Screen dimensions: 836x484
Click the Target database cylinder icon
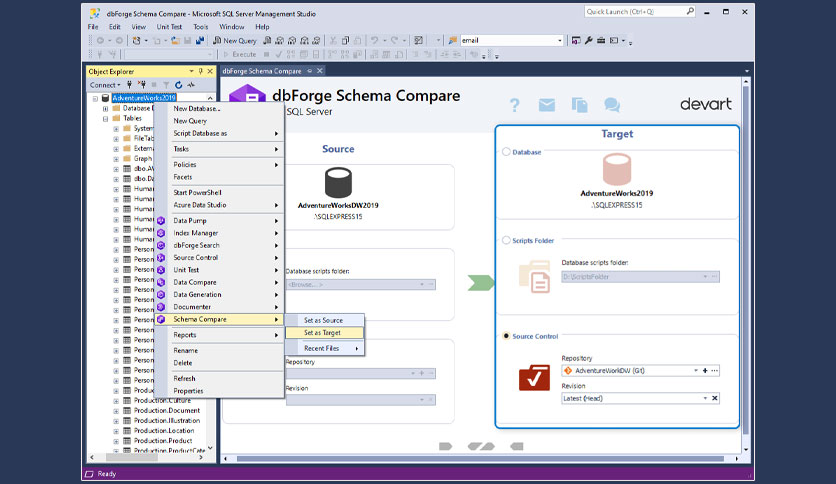617,170
